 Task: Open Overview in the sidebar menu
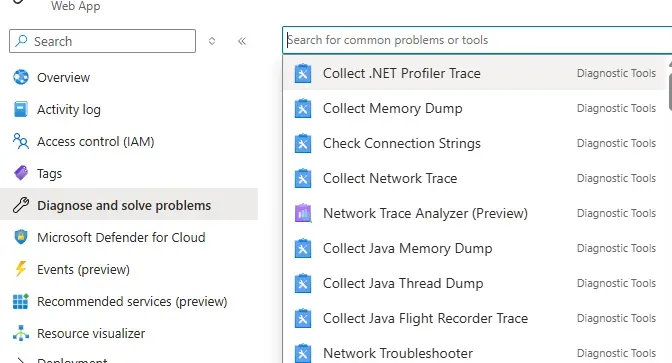click(x=129, y=78)
